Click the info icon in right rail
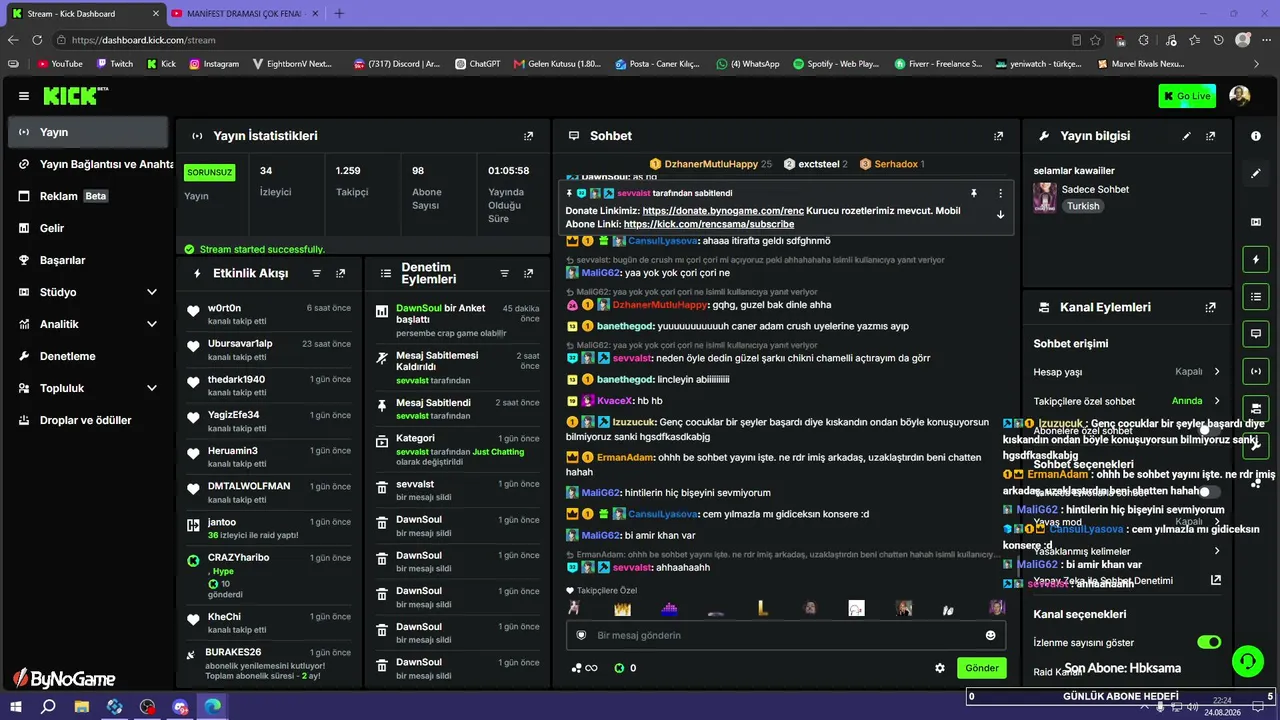The width and height of the screenshot is (1280, 720). click(x=1256, y=136)
